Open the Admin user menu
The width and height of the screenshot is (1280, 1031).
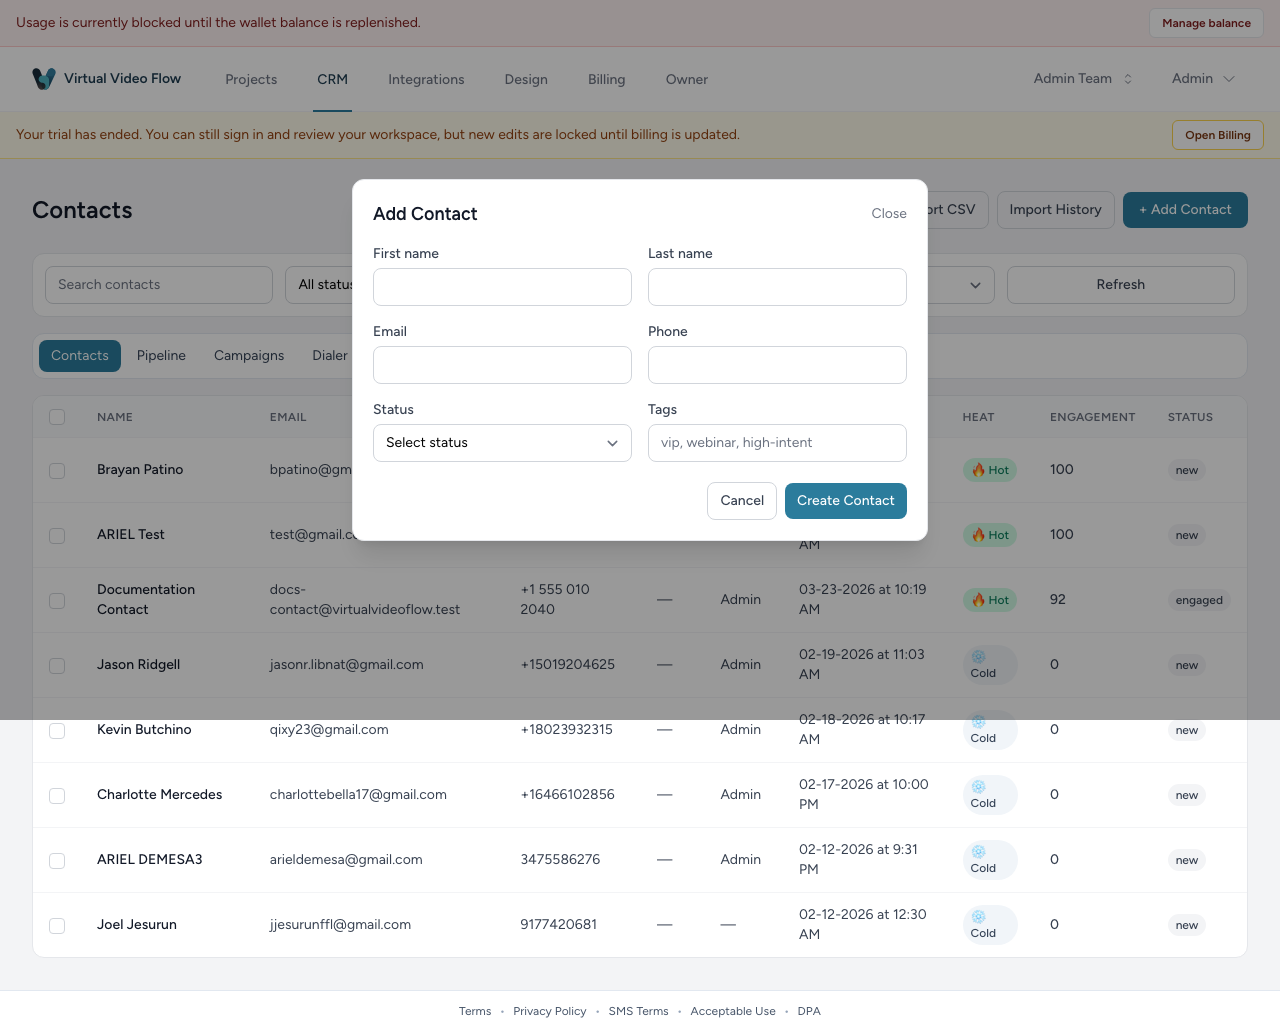pyautogui.click(x=1203, y=79)
